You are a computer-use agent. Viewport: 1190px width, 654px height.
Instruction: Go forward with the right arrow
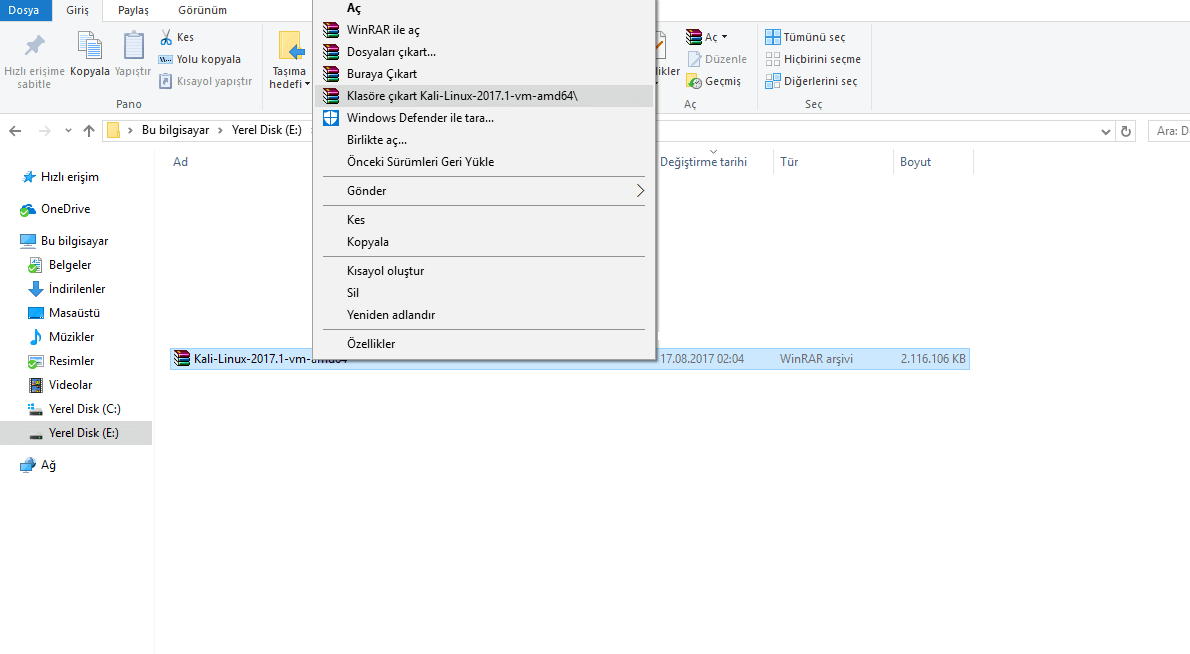pos(44,130)
